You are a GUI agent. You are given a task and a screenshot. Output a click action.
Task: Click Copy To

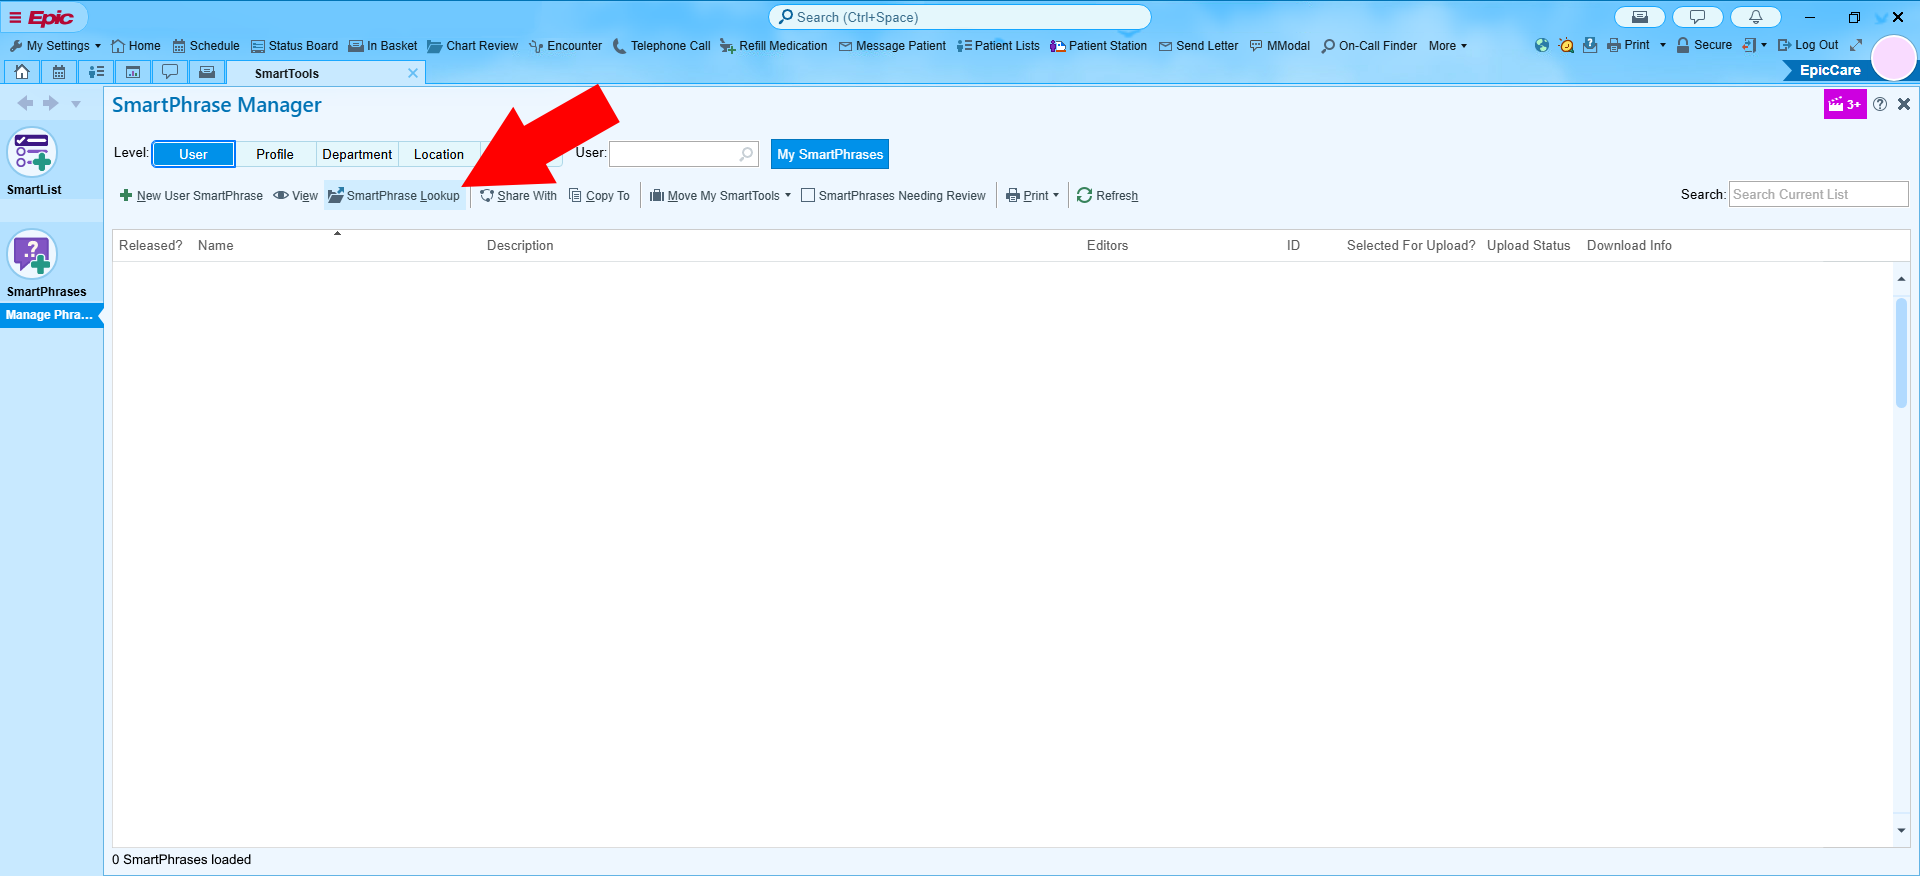[599, 196]
